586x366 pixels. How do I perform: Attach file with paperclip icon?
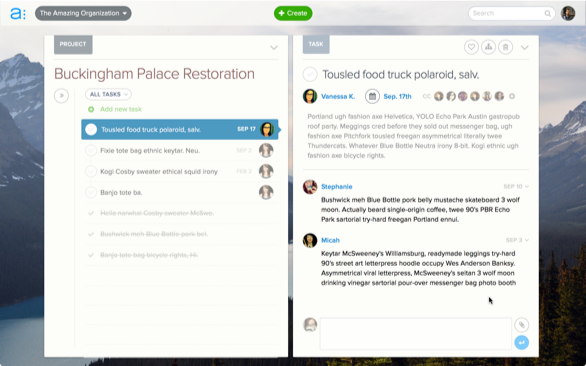tap(521, 325)
